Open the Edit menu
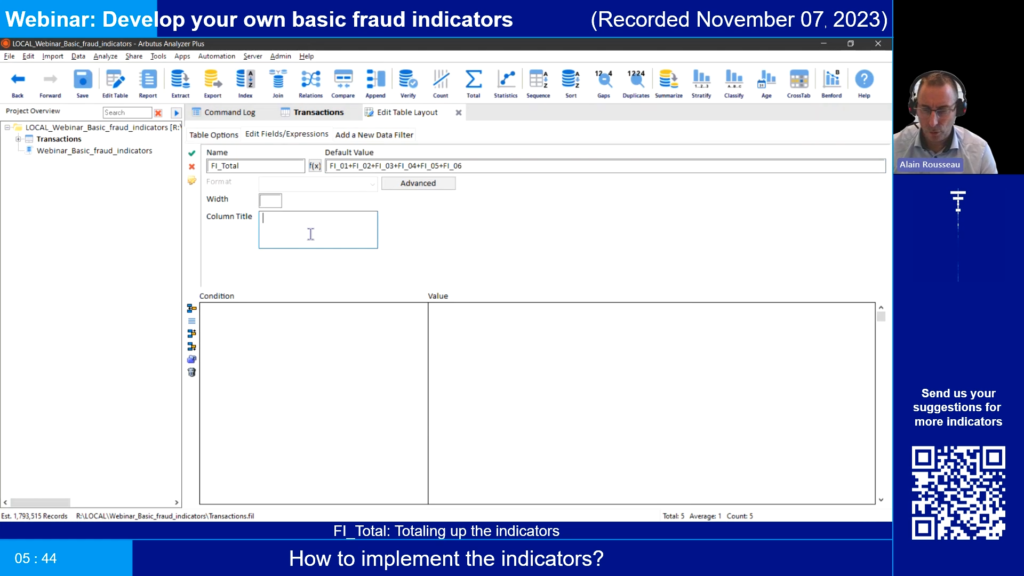The width and height of the screenshot is (1024, 576). coord(28,56)
